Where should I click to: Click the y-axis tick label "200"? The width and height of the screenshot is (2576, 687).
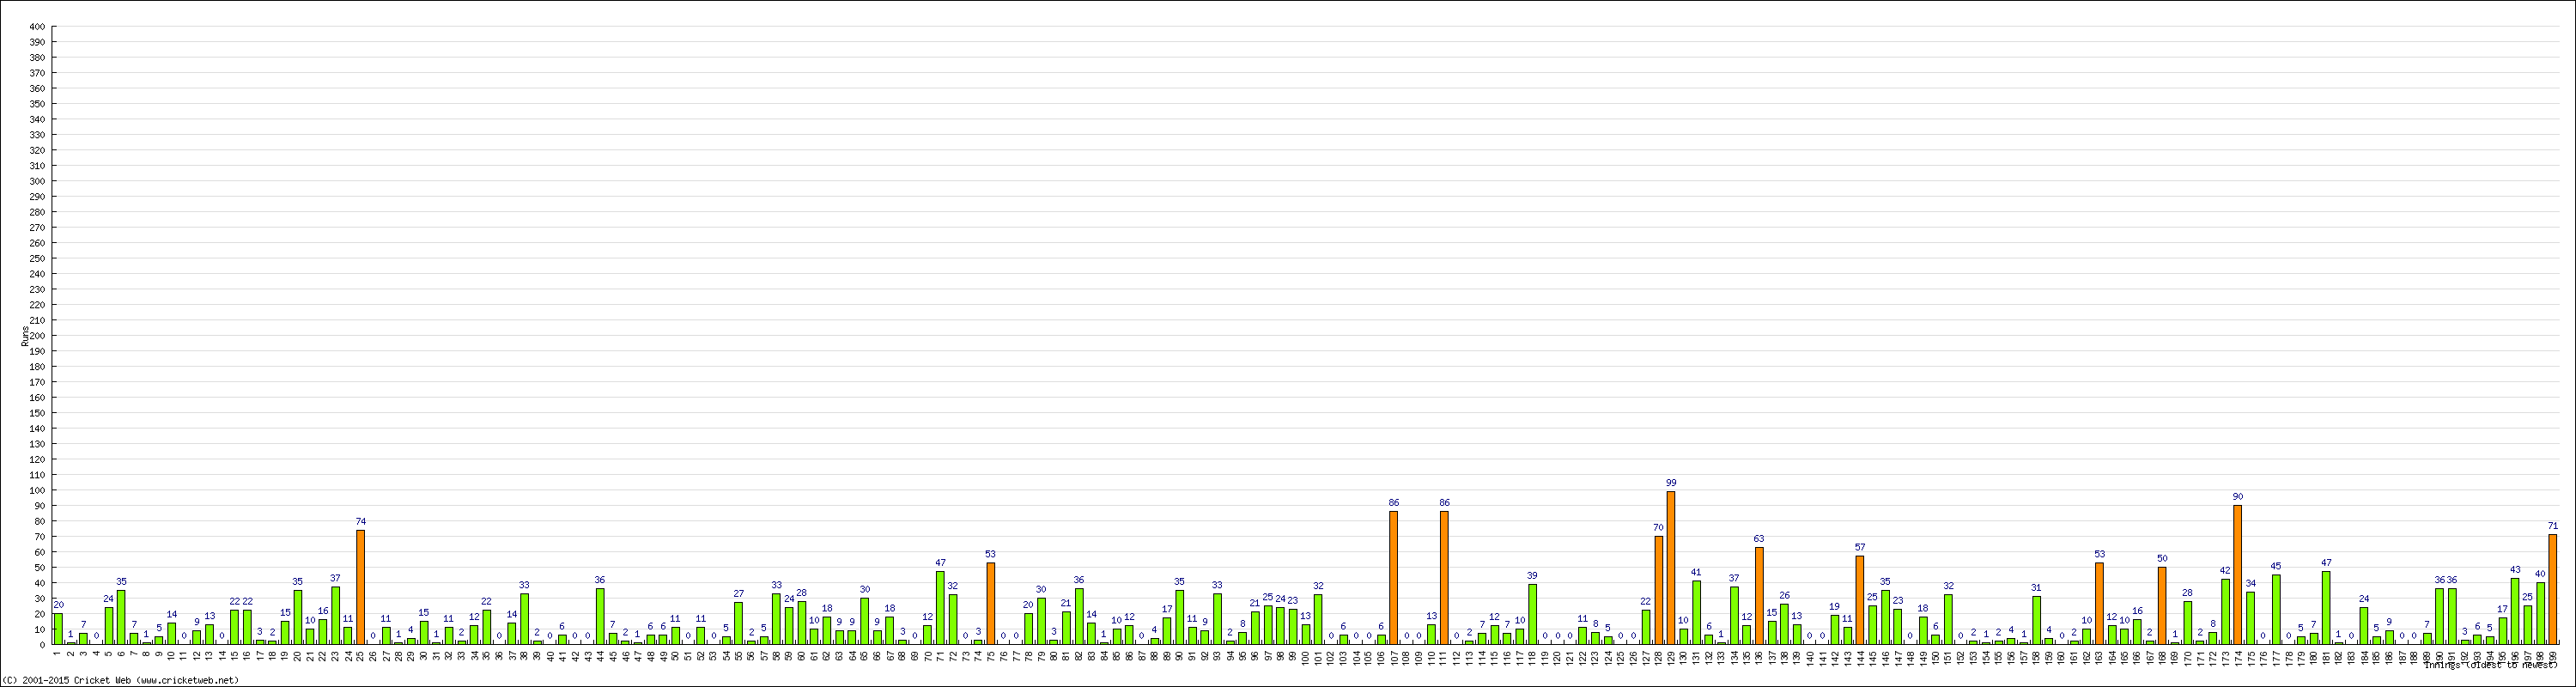click(x=37, y=335)
